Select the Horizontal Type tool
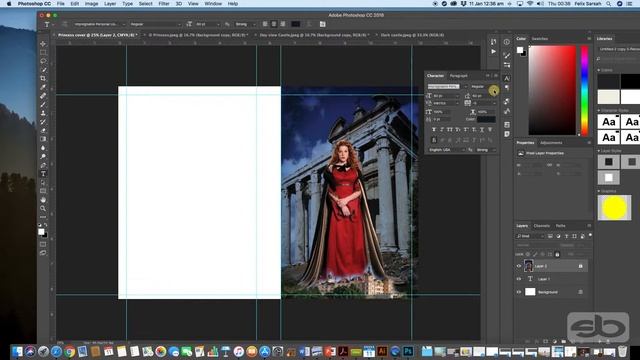 [43, 174]
